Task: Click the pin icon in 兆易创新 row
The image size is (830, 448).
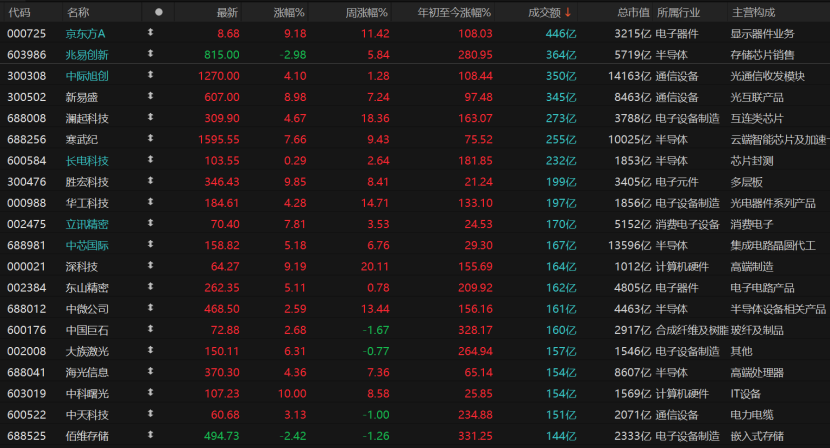Action: pos(150,53)
